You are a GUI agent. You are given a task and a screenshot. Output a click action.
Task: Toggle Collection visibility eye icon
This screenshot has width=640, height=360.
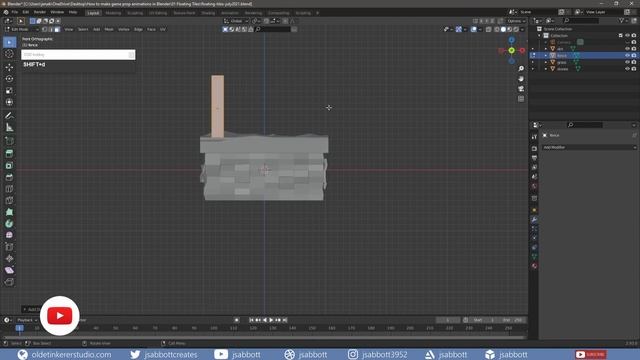coord(627,36)
